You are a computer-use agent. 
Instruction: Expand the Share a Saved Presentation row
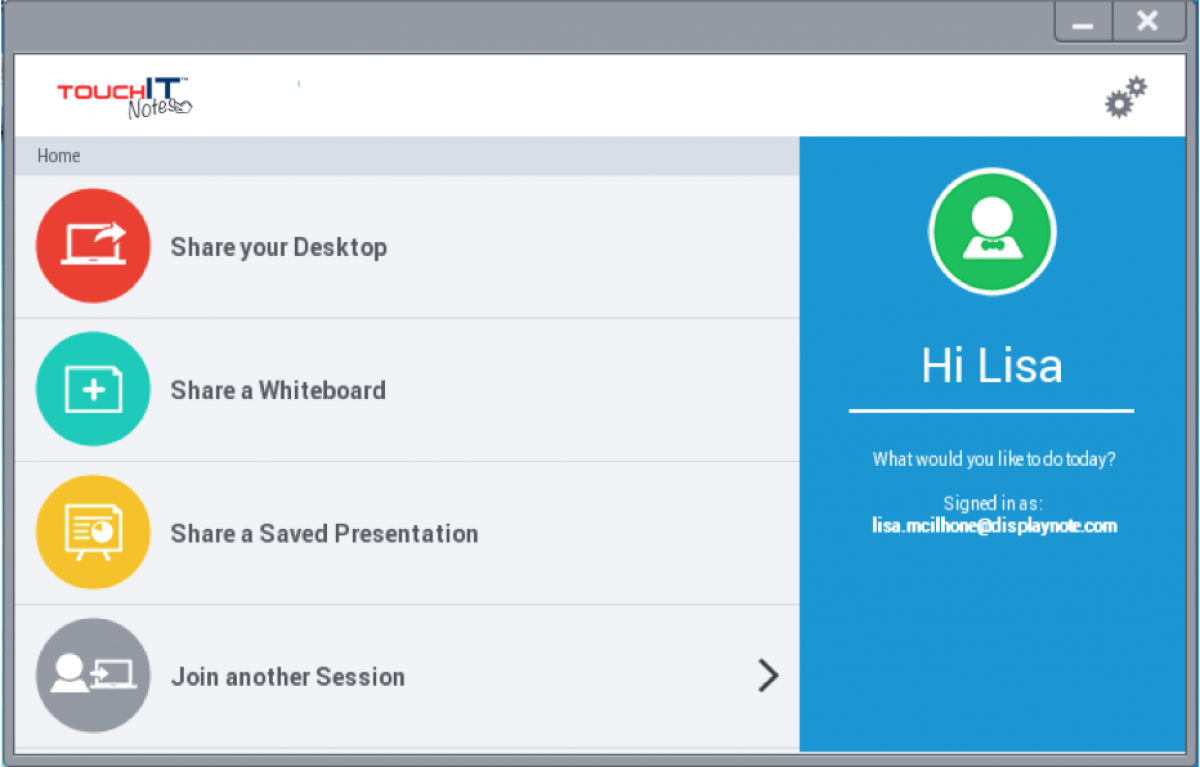(x=400, y=531)
